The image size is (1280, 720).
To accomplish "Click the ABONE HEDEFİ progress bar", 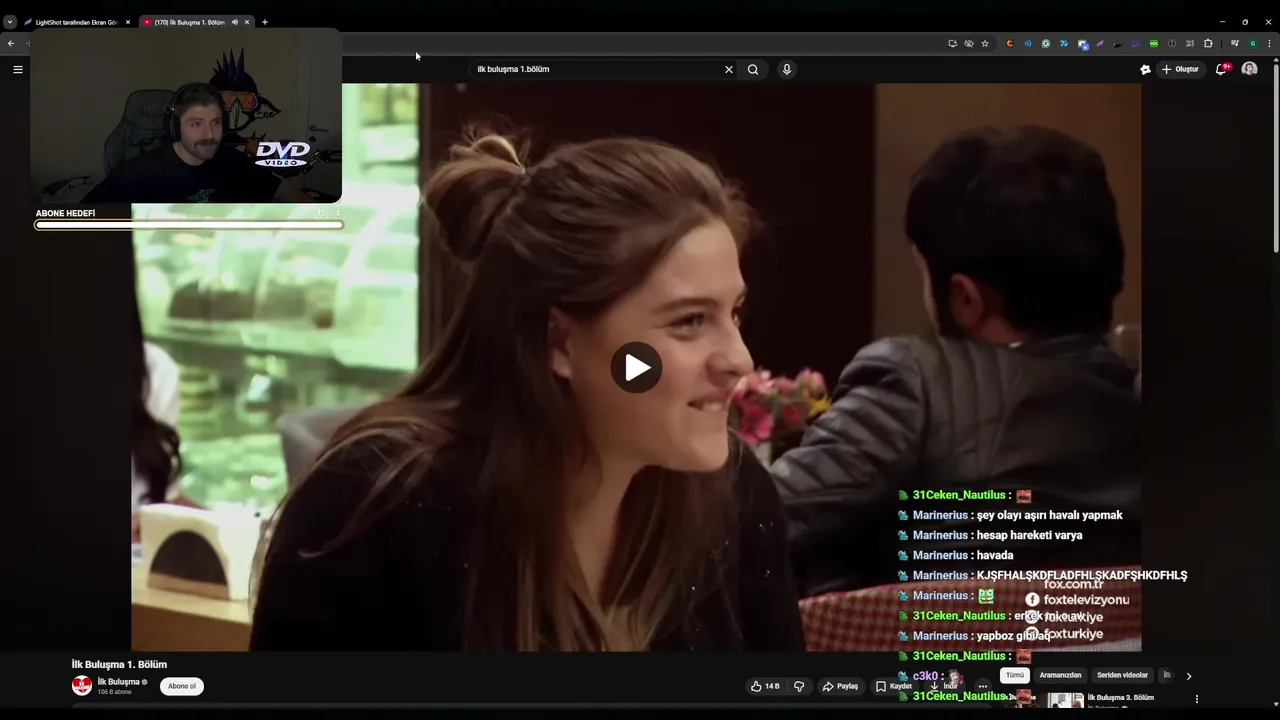I will [188, 225].
